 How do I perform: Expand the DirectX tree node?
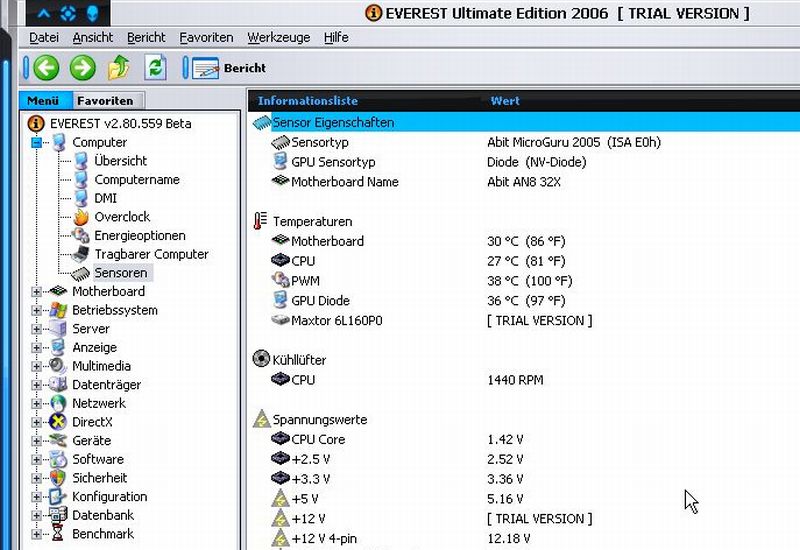36,422
